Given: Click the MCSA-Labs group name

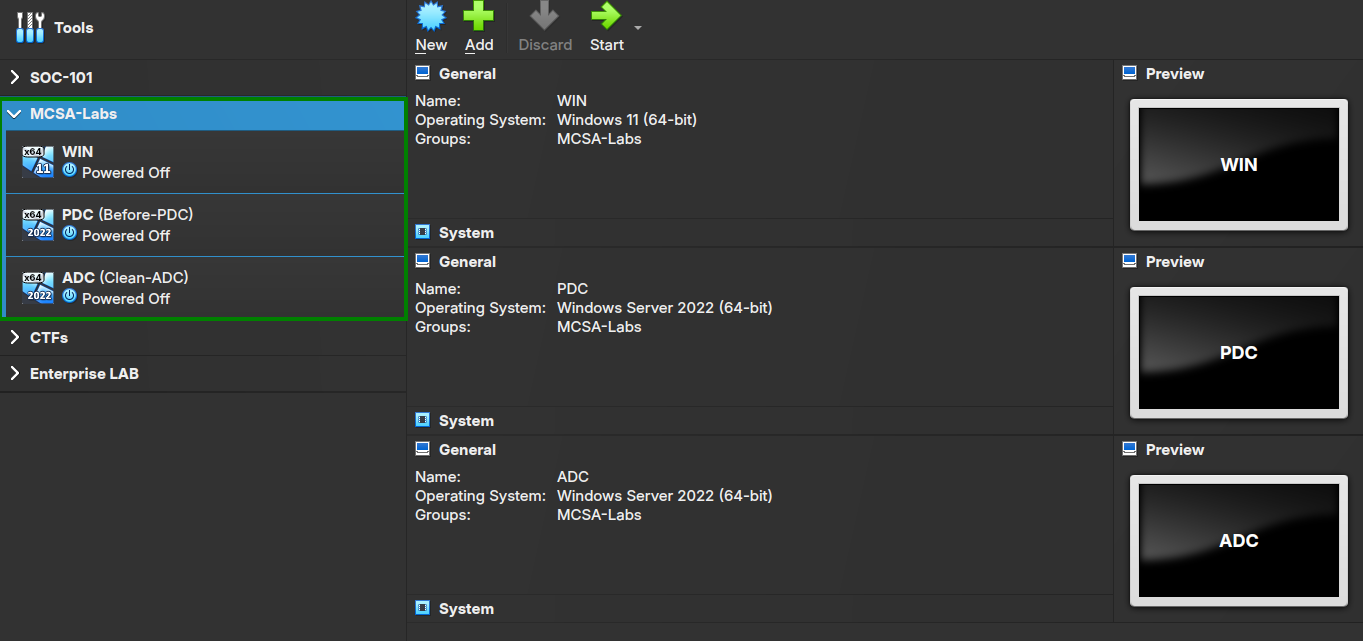Looking at the screenshot, I should 73,114.
